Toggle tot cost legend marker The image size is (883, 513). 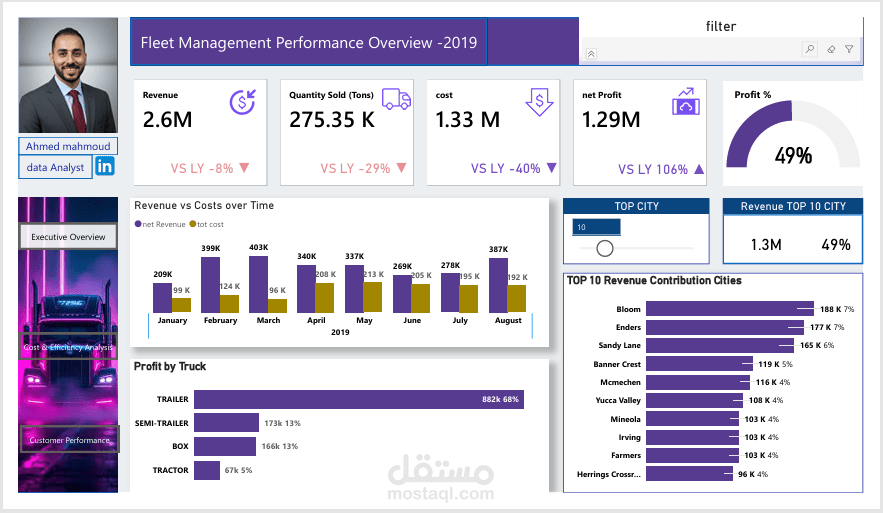pyautogui.click(x=193, y=224)
